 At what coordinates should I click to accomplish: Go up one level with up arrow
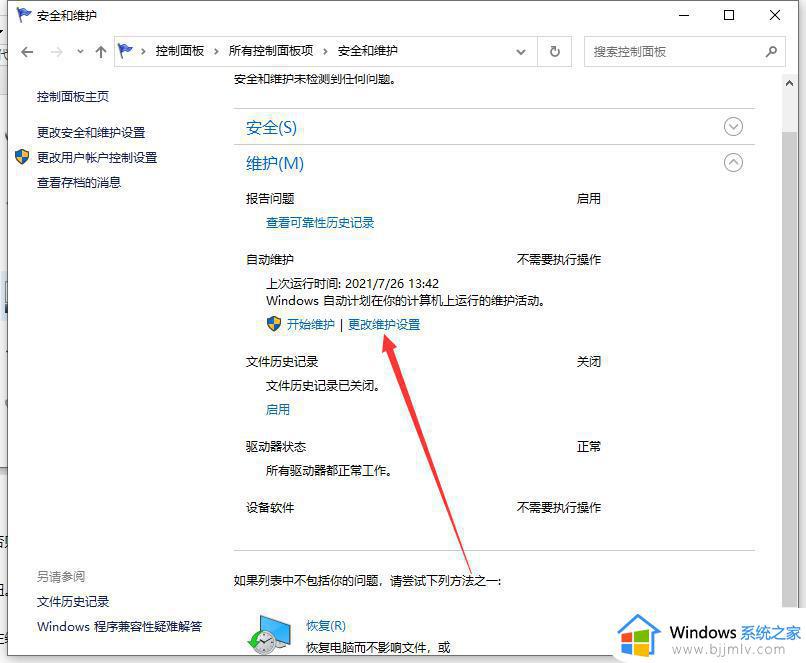(101, 51)
